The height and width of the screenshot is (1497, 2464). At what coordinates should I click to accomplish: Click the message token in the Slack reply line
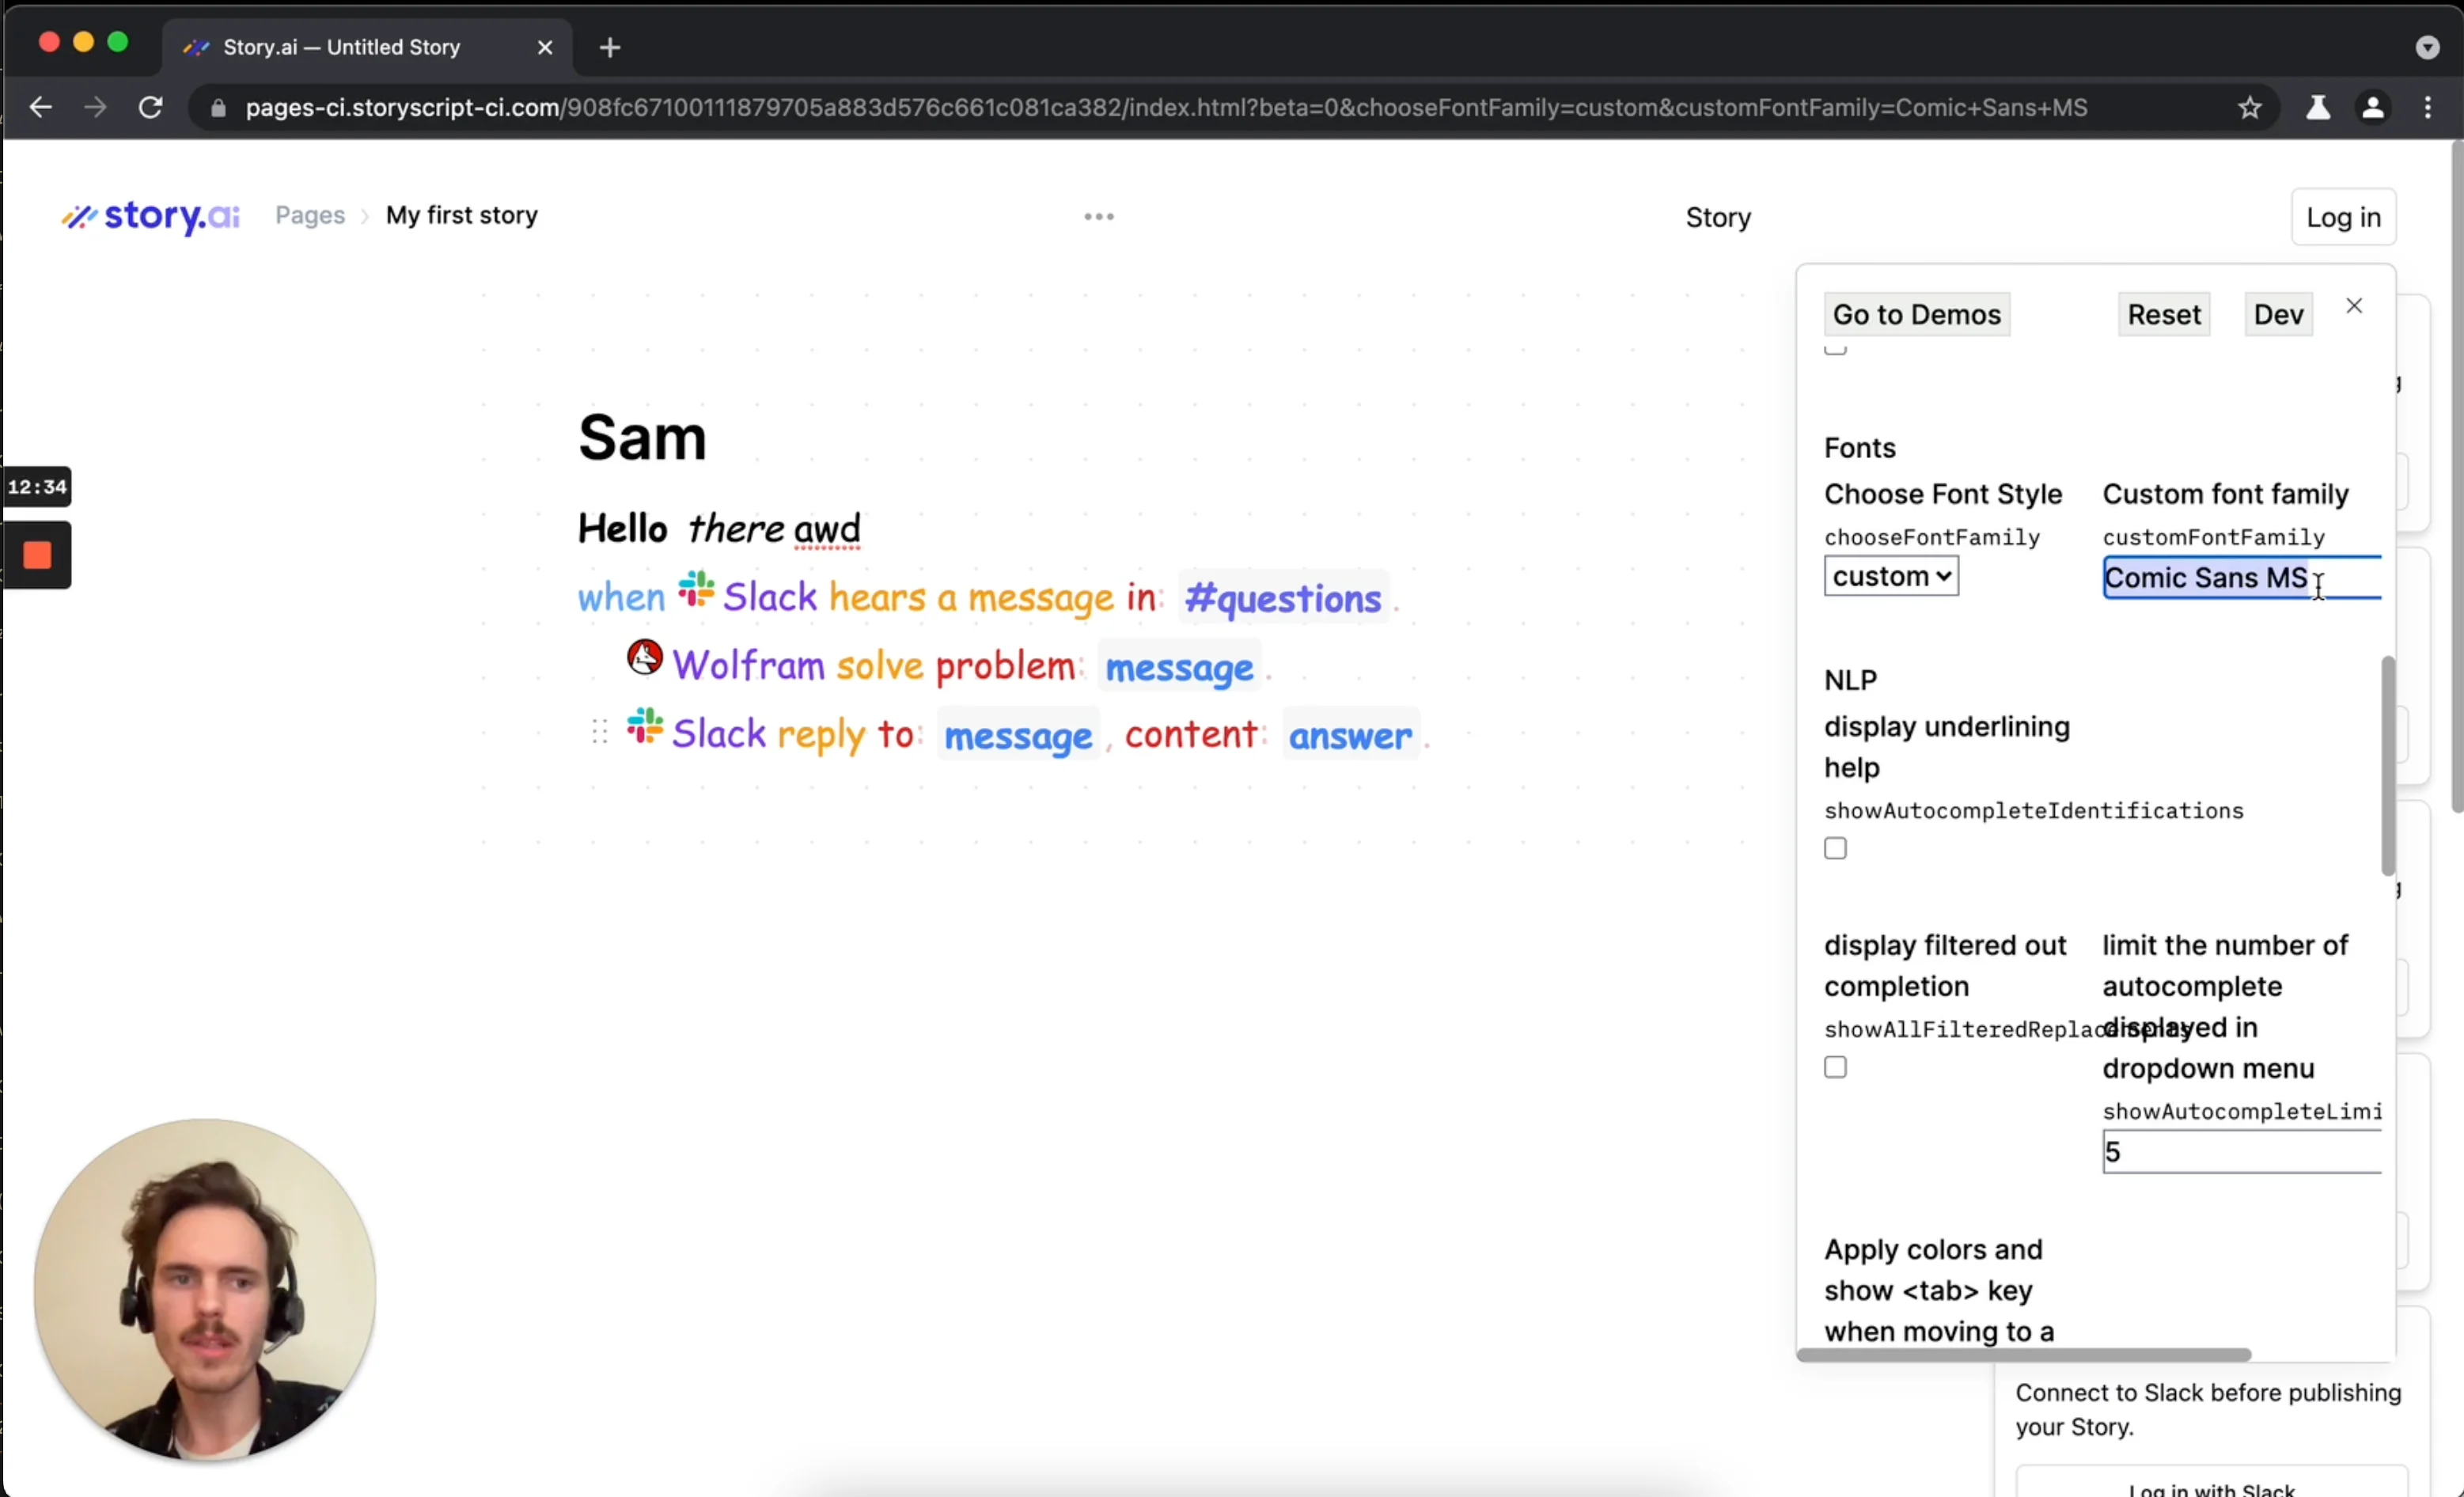[1018, 736]
